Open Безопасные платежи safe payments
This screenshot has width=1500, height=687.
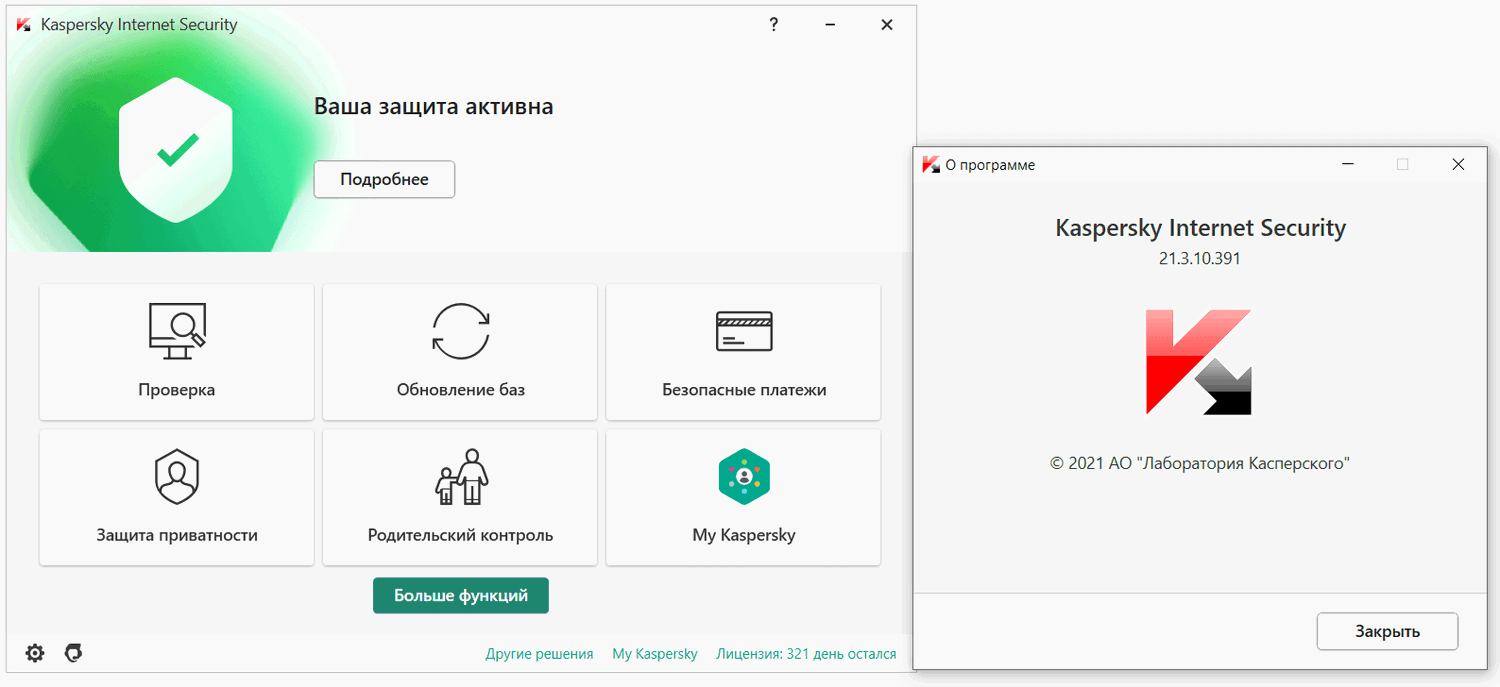(742, 351)
